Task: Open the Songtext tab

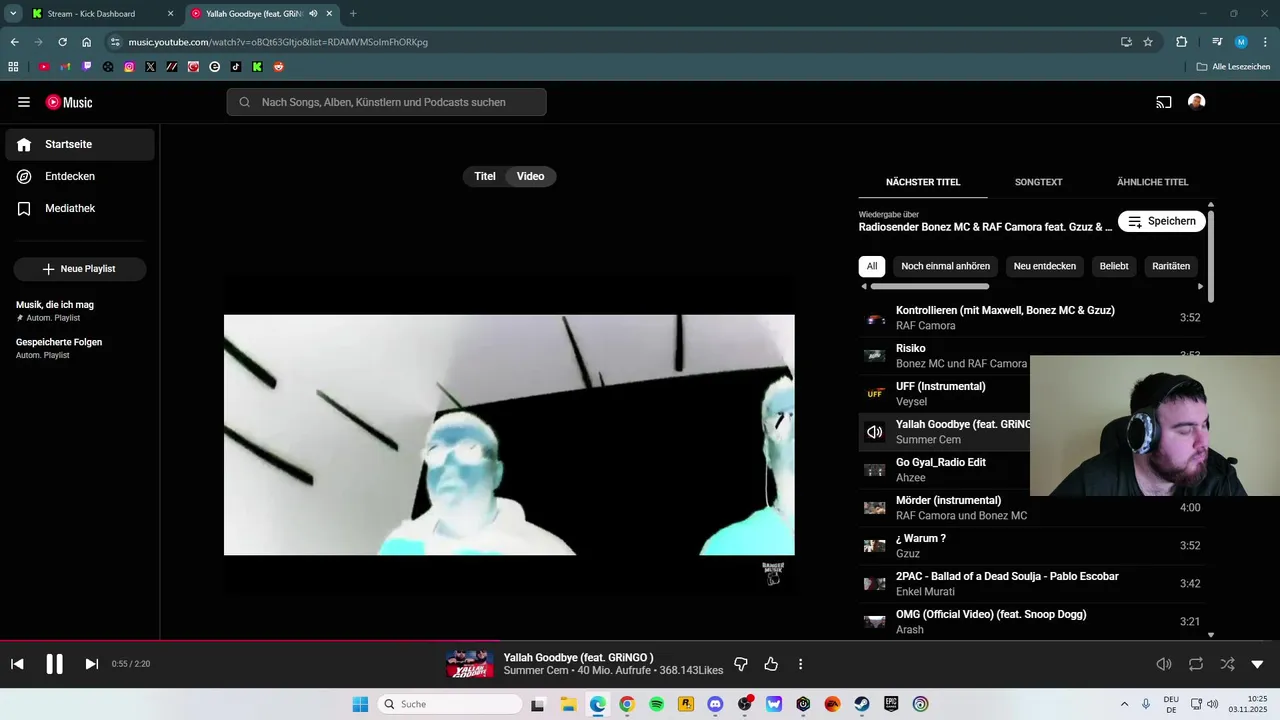Action: point(1038,182)
